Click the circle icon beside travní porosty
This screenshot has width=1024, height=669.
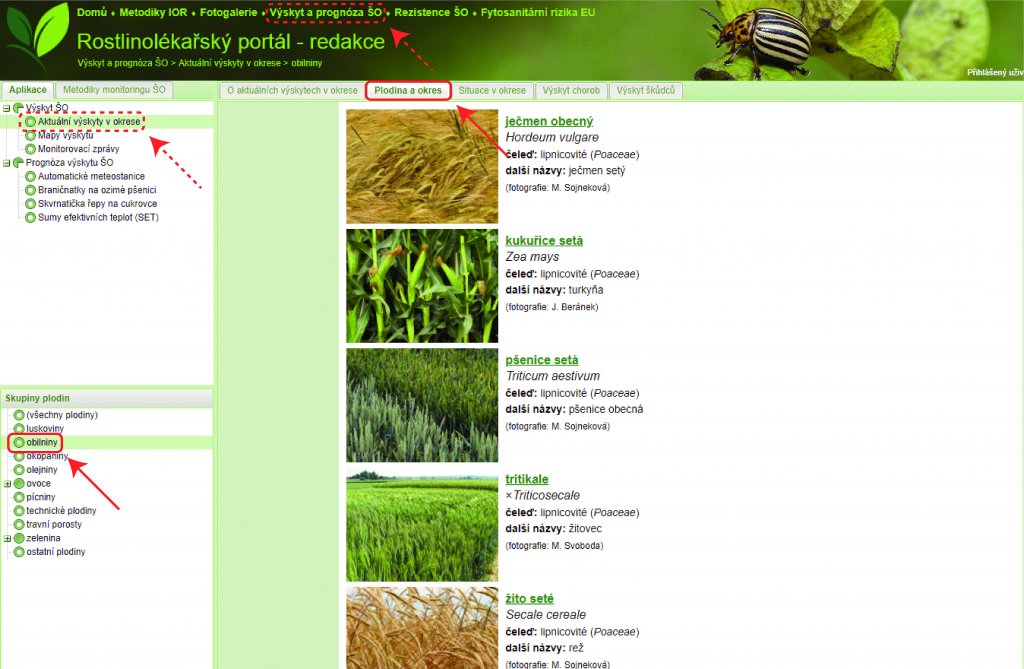click(x=19, y=525)
